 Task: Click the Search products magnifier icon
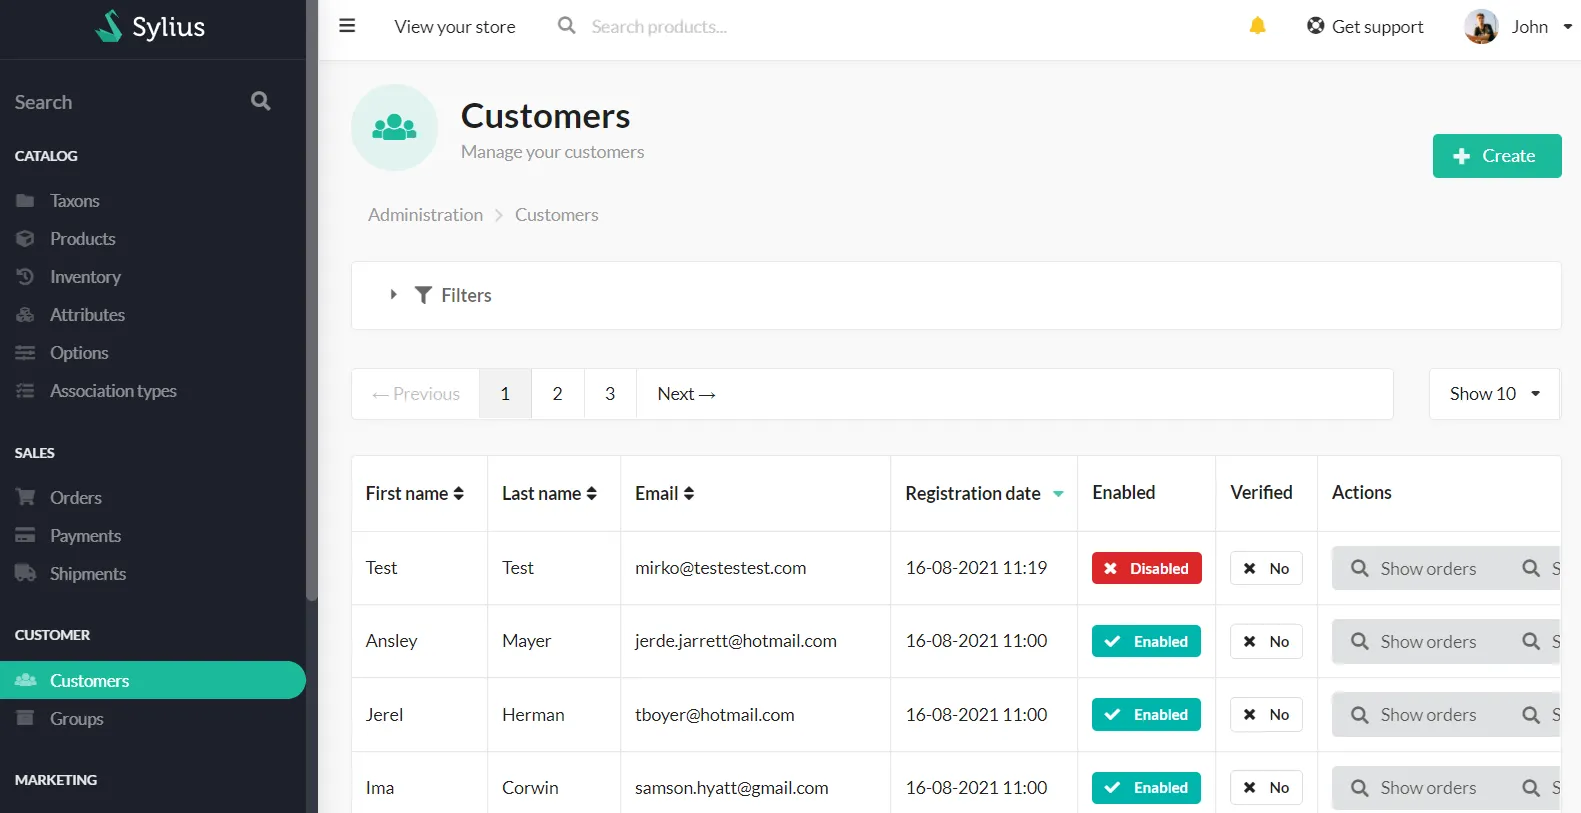[566, 26]
